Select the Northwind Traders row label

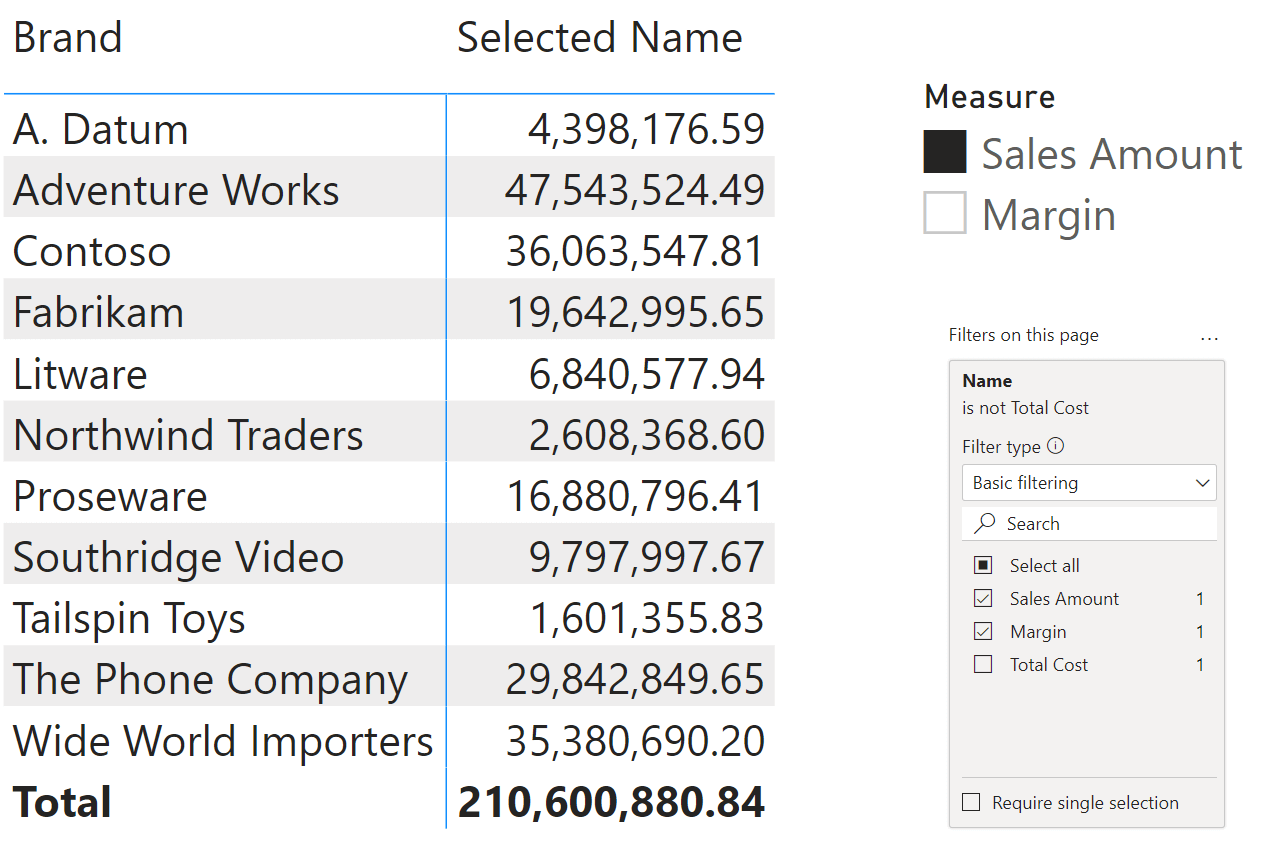188,435
